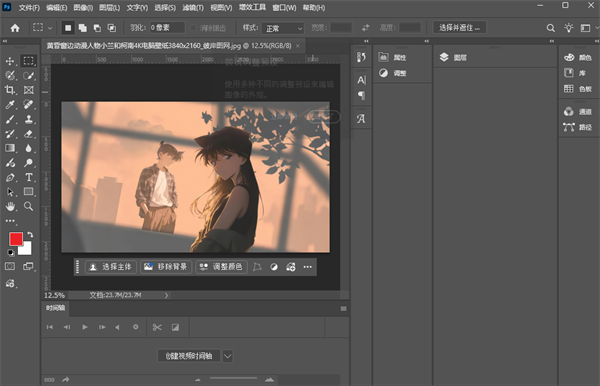Pick the red foreground color swatch
This screenshot has height=386, width=600.
coord(16,239)
